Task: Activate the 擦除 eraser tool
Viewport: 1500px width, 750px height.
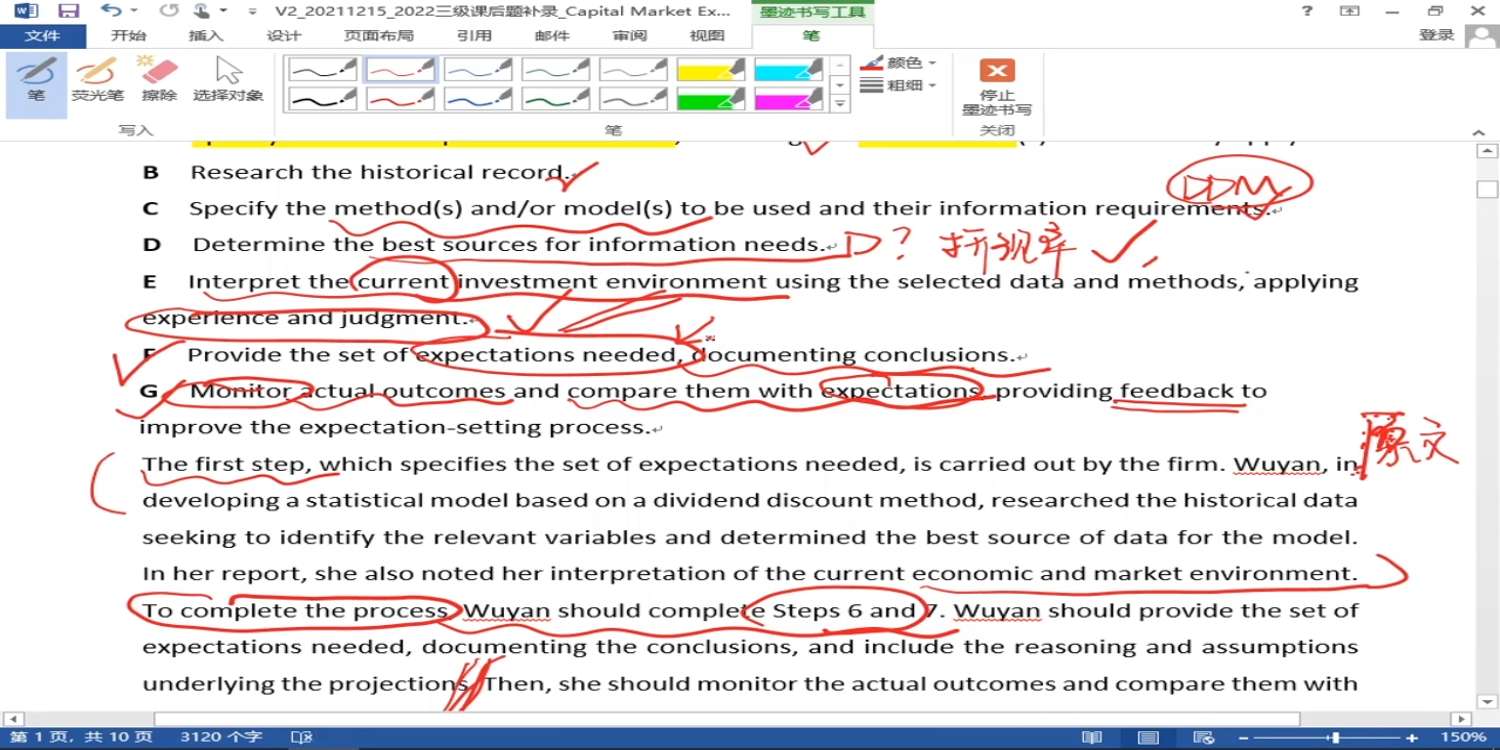Action: point(159,80)
